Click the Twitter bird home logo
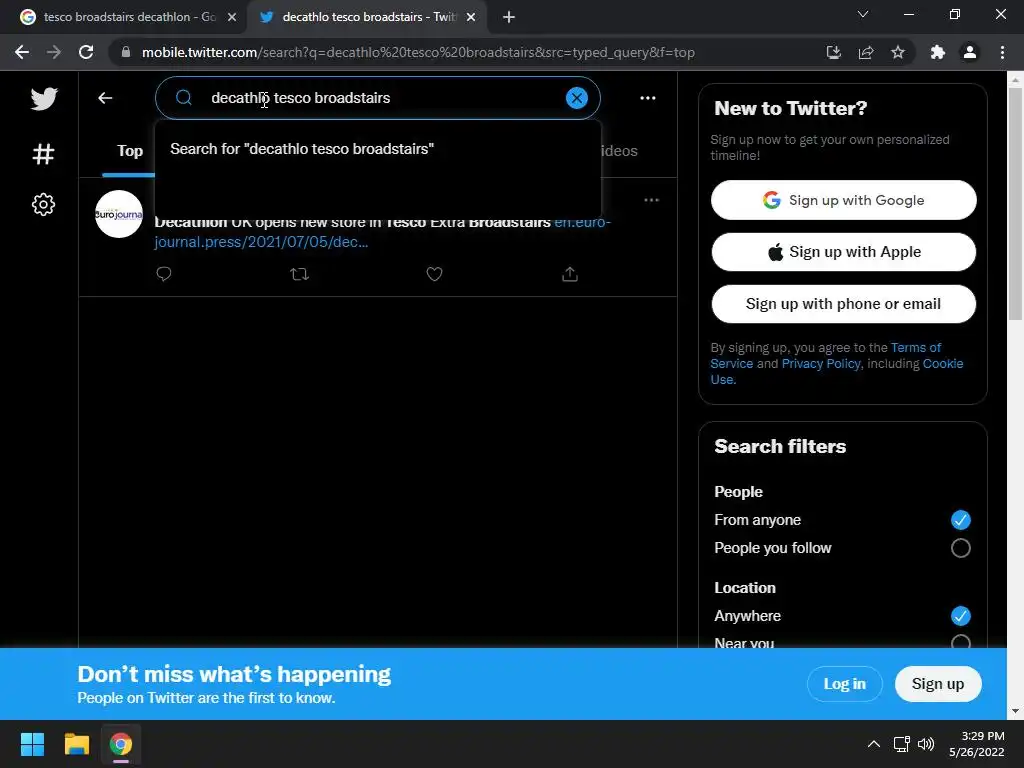Screen dimensions: 1024x768 point(44,99)
